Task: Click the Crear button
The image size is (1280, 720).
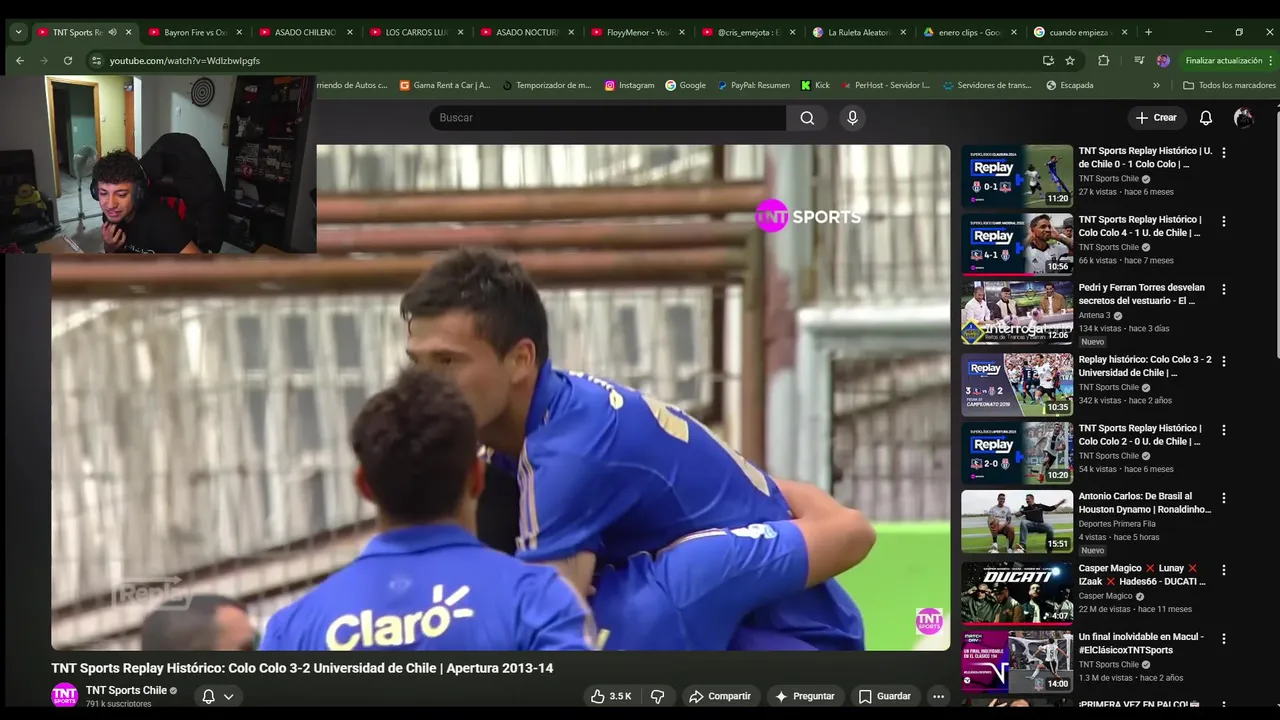Action: (1156, 118)
